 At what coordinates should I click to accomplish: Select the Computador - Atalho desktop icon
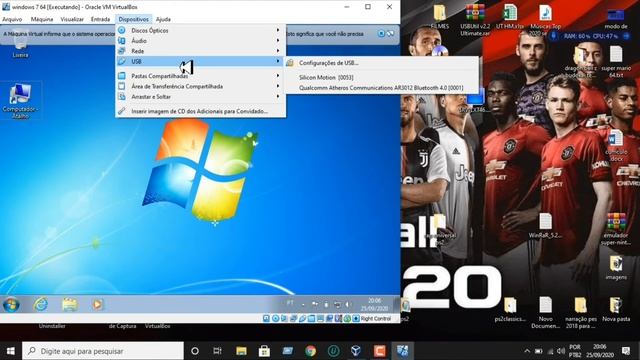click(x=20, y=101)
